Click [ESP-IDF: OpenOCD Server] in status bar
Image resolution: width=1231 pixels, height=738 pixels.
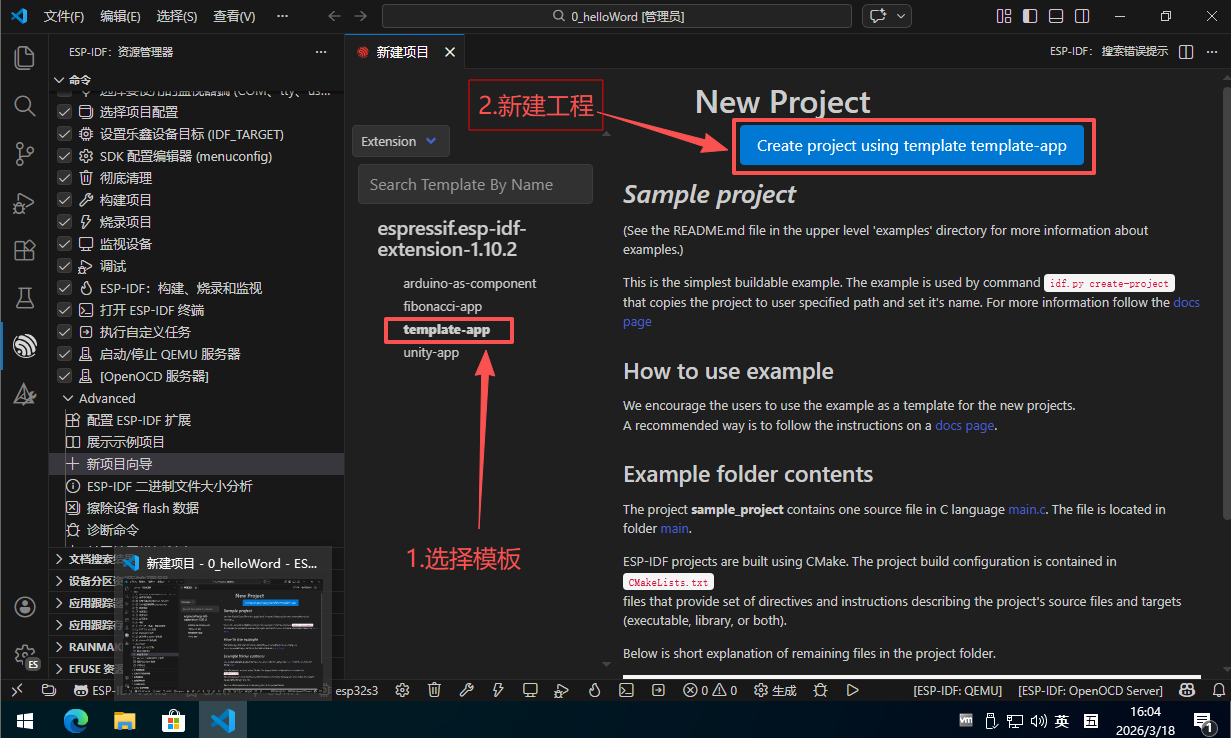[1090, 690]
